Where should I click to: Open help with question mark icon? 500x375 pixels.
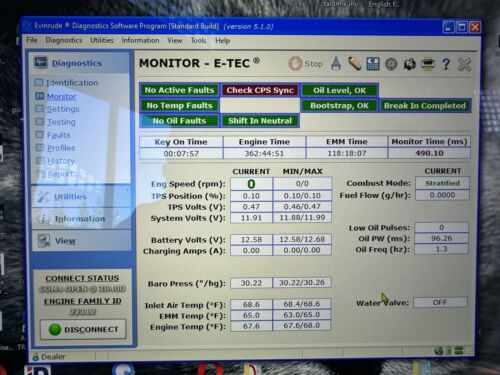coord(446,64)
